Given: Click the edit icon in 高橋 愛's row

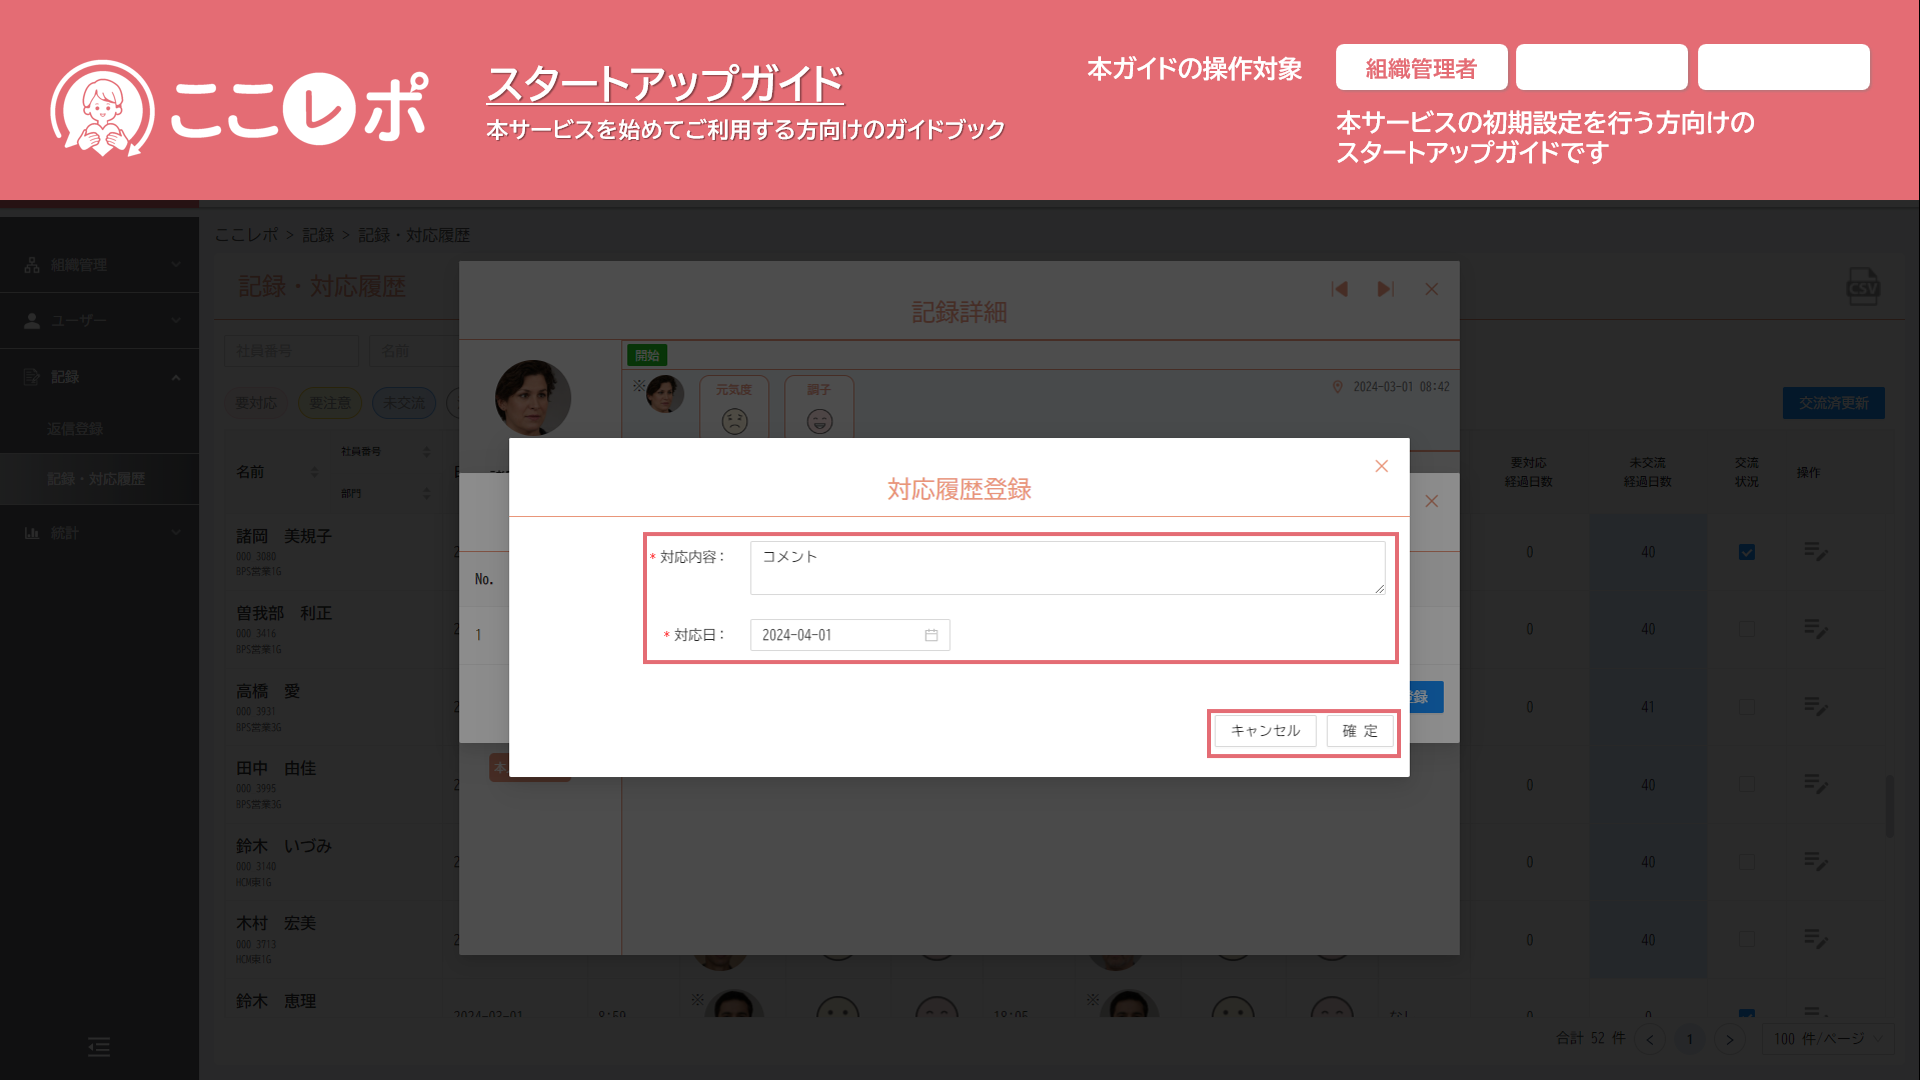Looking at the screenshot, I should 1816,706.
